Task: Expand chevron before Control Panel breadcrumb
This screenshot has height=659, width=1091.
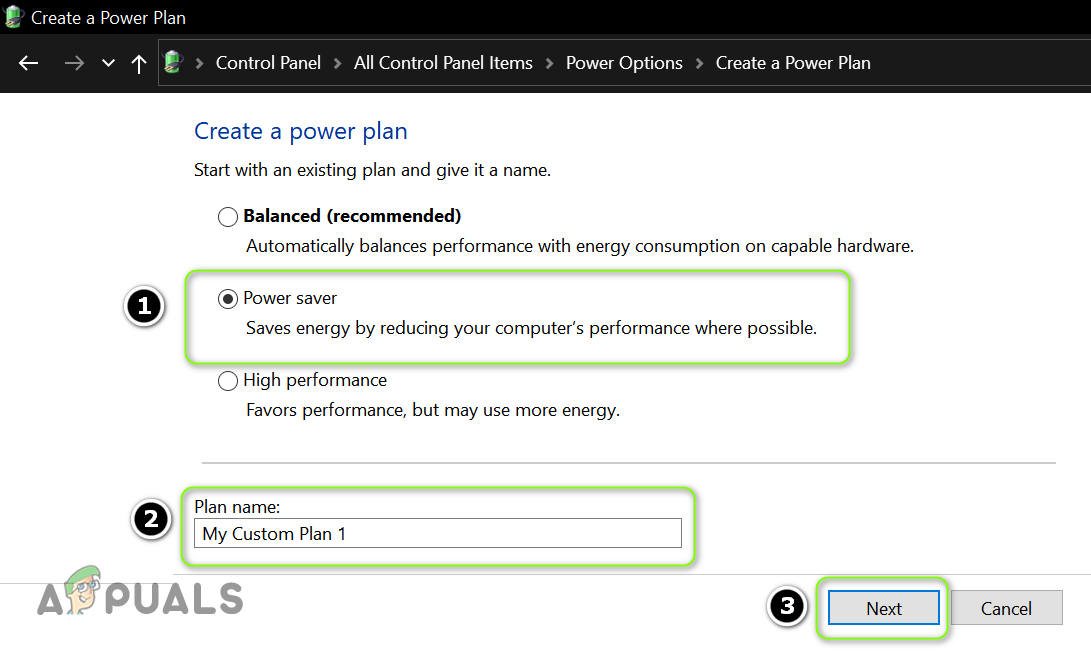Action: click(x=200, y=63)
